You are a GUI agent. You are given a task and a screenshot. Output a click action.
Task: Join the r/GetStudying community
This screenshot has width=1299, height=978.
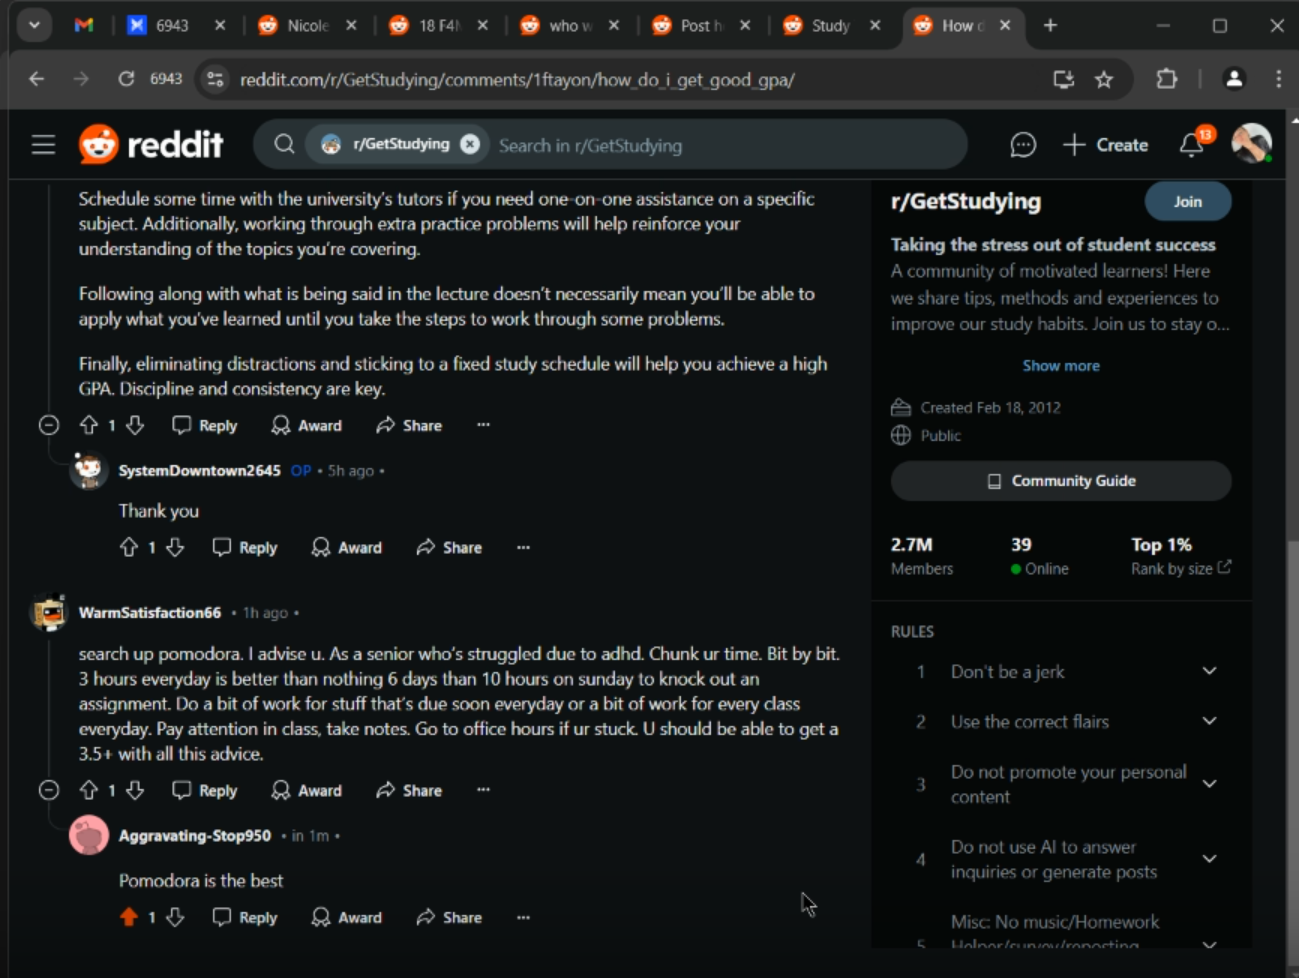1187,201
